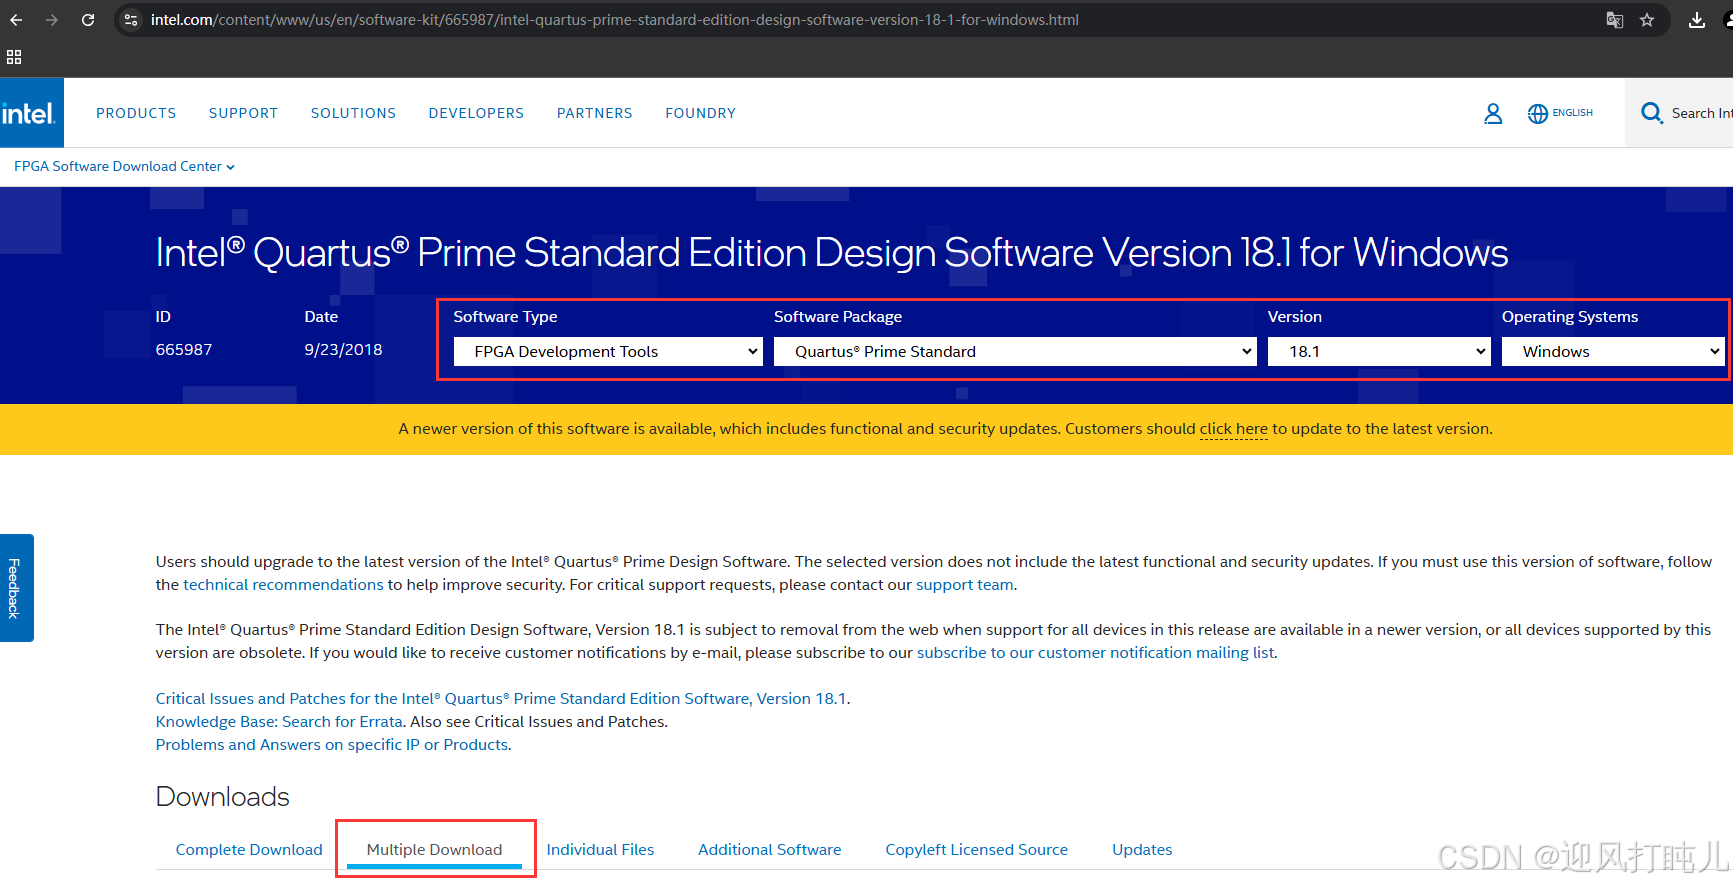Screen dimensions: 1733x887
Task: Open site information icon in address bar
Action: tap(131, 20)
